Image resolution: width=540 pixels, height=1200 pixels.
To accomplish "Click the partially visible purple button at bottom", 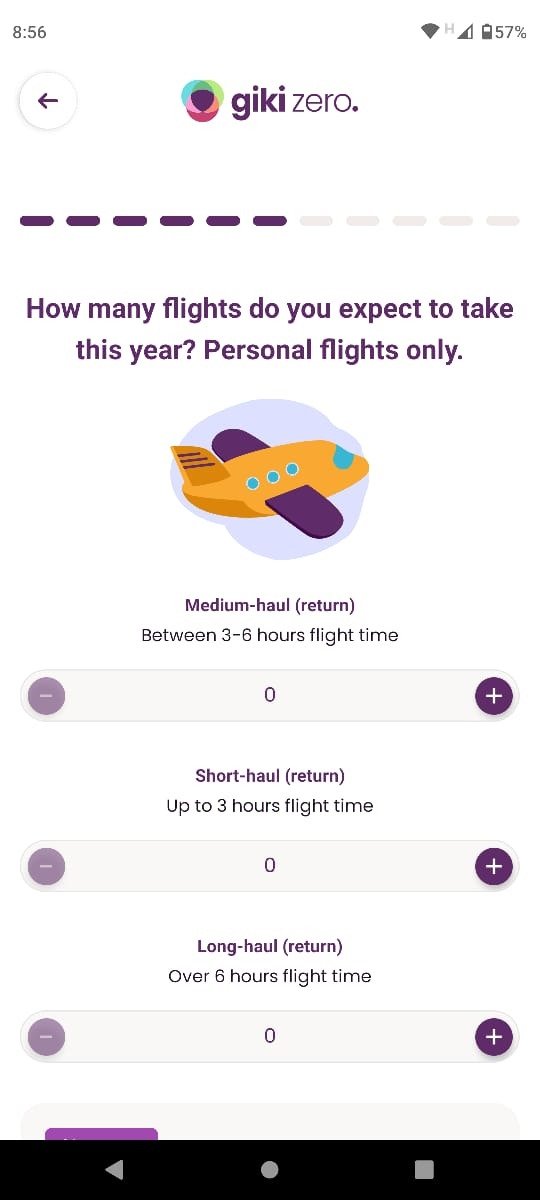I will [101, 1134].
